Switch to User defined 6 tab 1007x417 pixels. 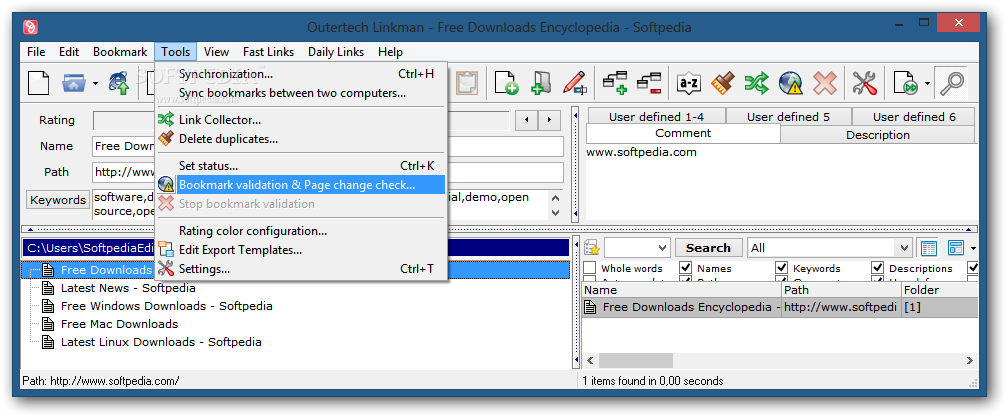(914, 117)
